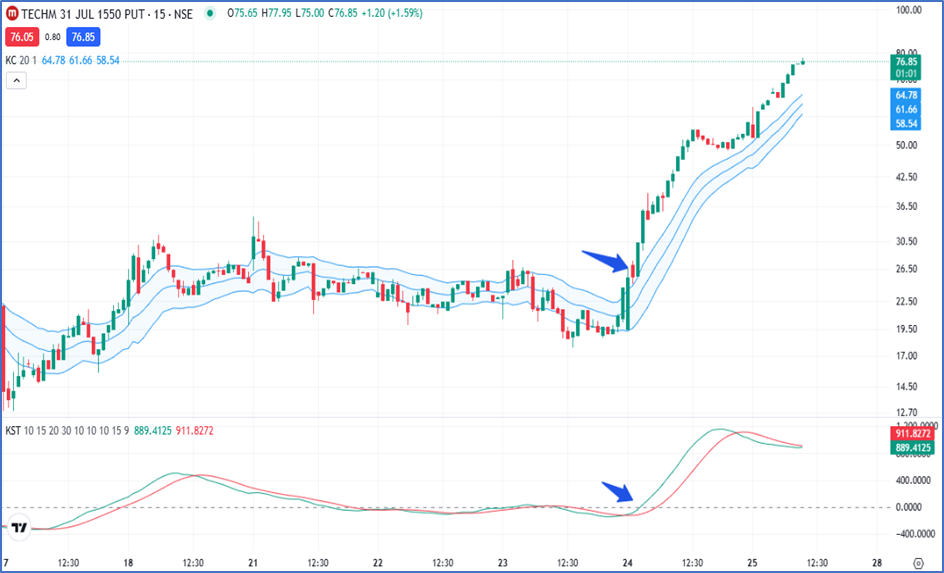Click KST value 889.4125 in legend

pos(152,431)
